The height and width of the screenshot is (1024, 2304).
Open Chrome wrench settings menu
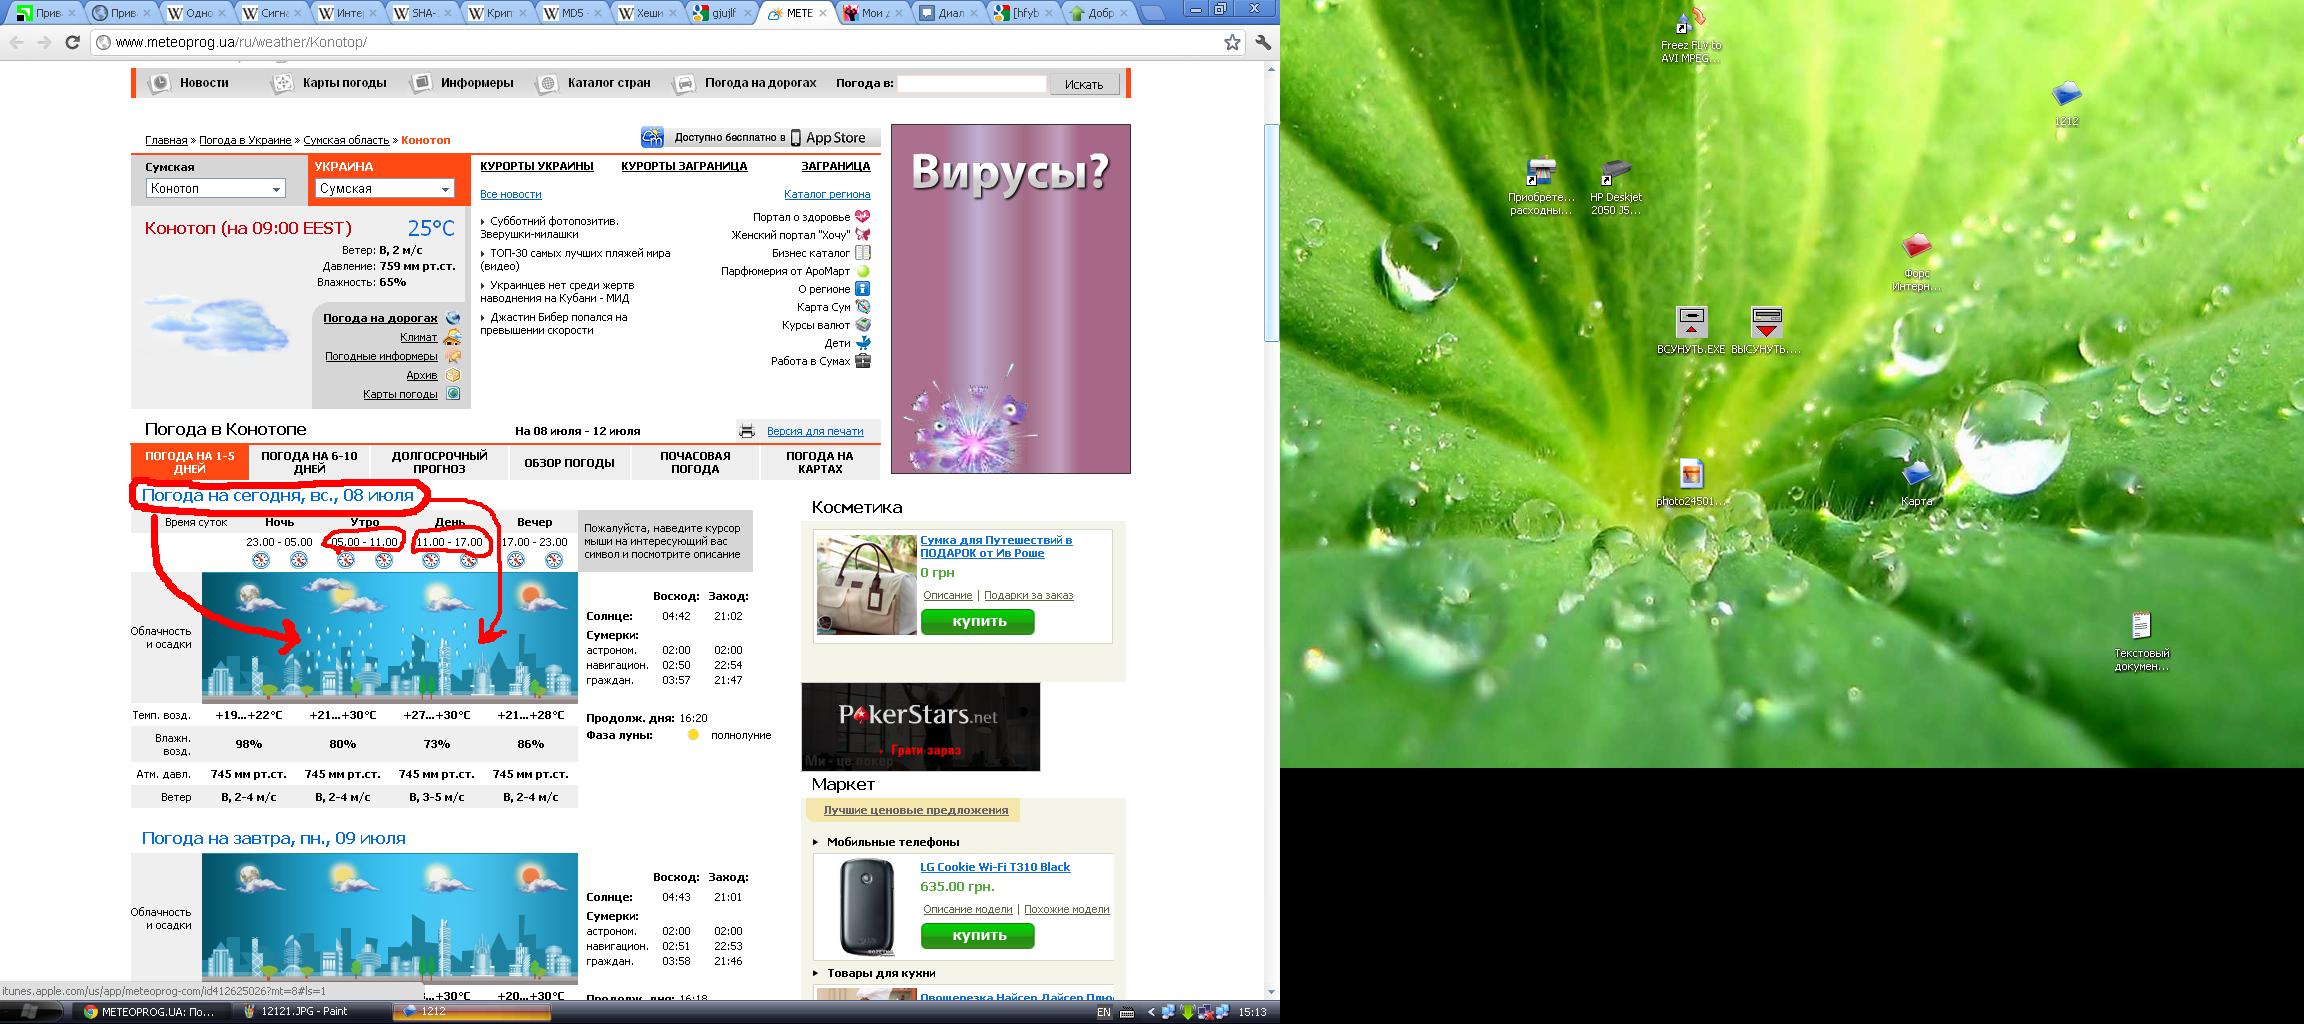click(1263, 42)
